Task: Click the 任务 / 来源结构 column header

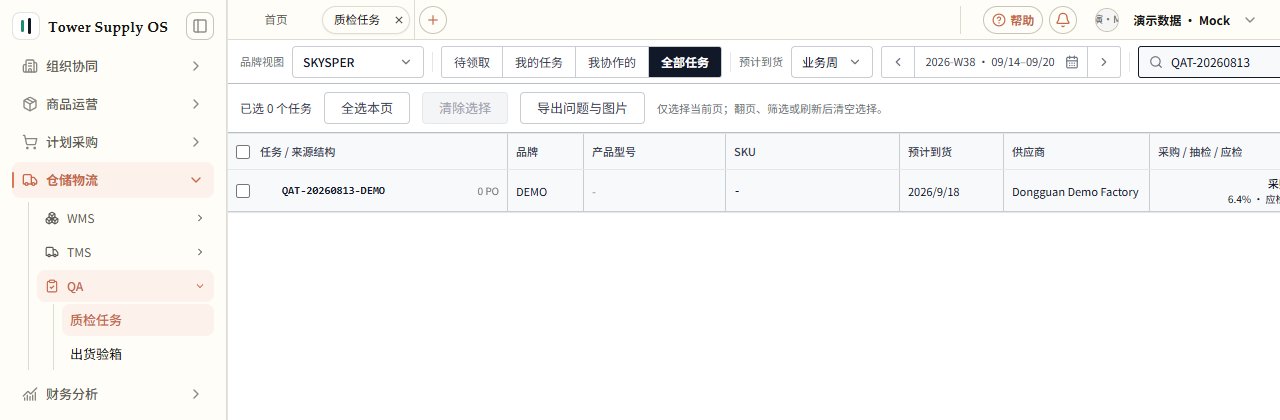Action: [298, 152]
